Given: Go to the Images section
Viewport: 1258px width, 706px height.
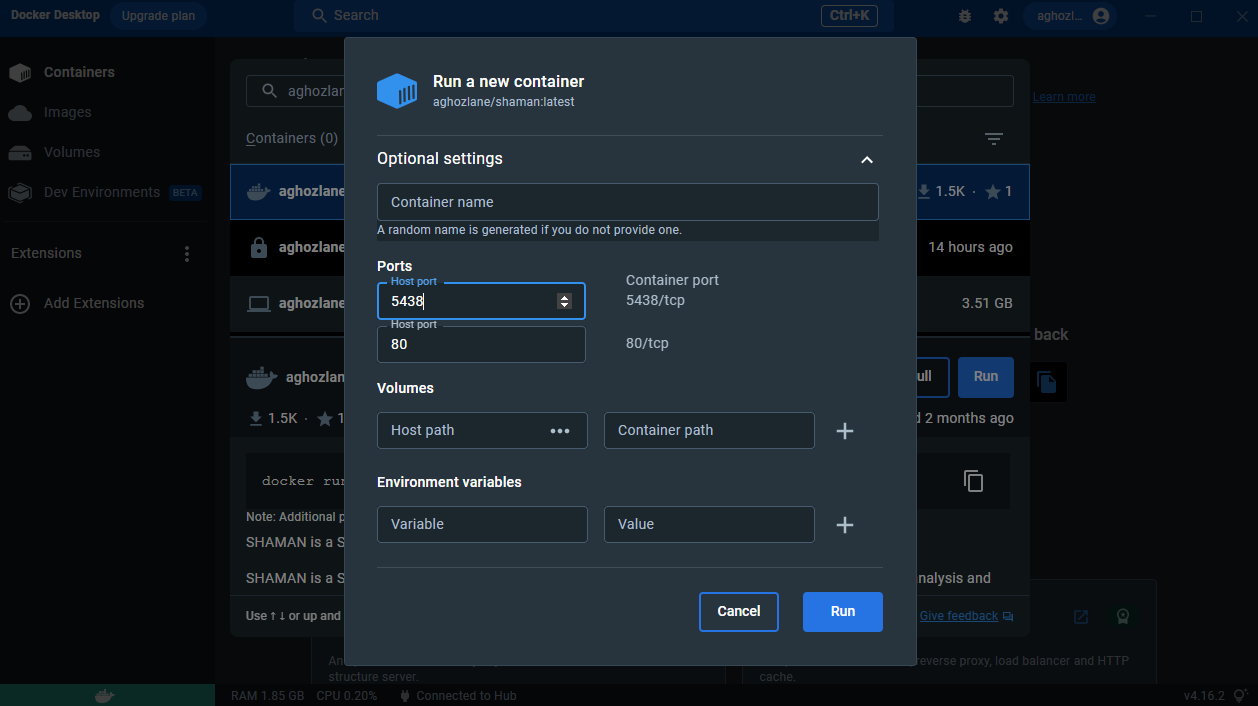Looking at the screenshot, I should 67,113.
